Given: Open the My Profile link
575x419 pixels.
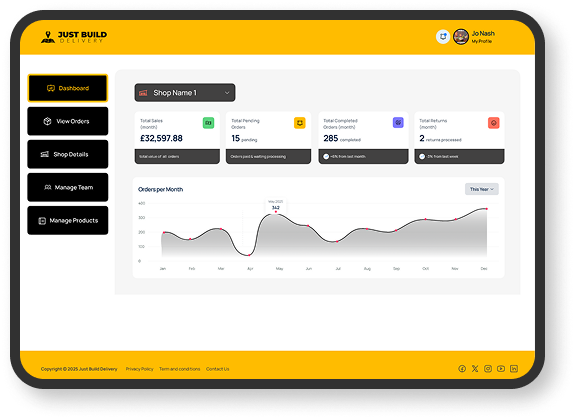Looking at the screenshot, I should pyautogui.click(x=481, y=41).
